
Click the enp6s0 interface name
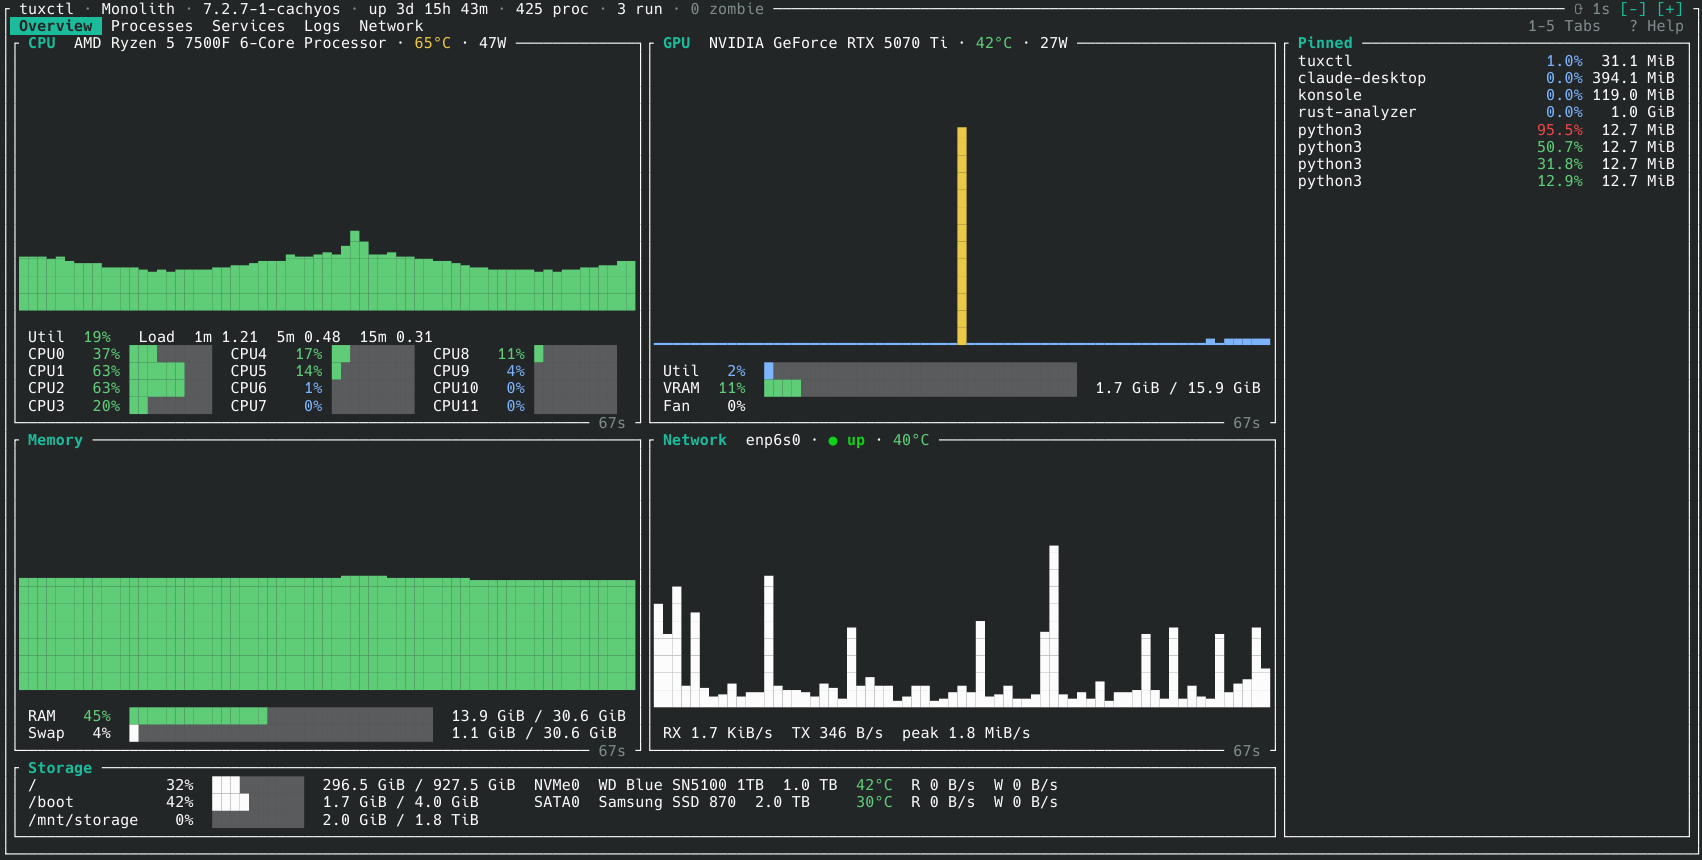[x=773, y=440]
